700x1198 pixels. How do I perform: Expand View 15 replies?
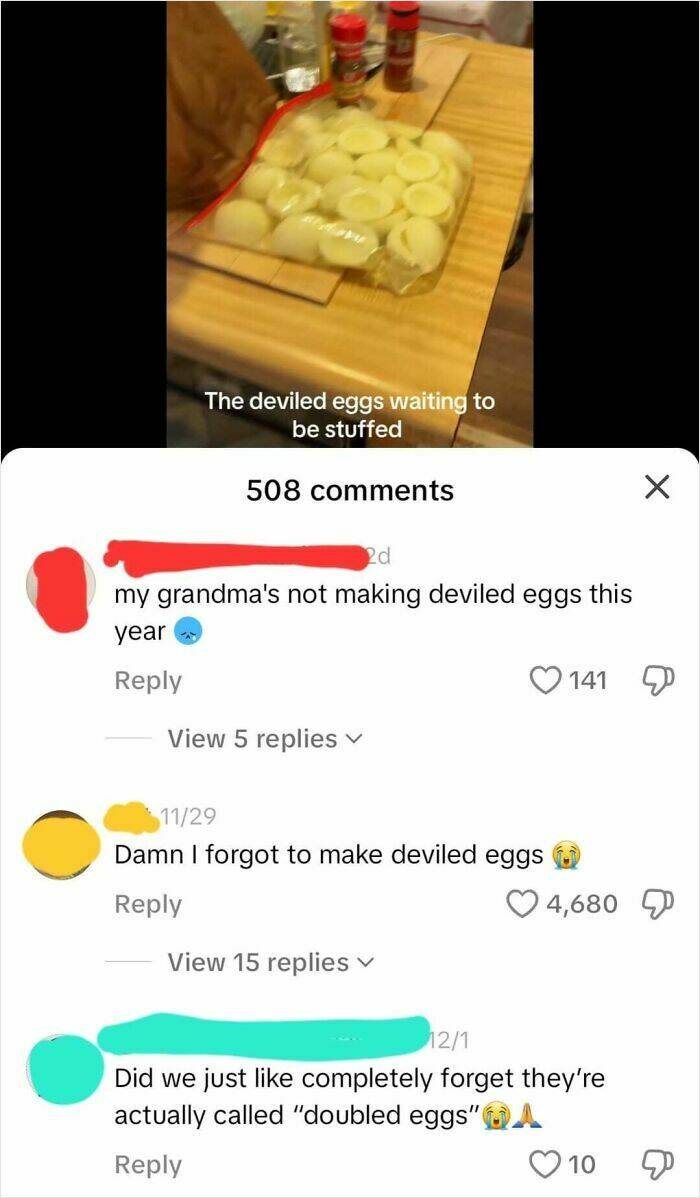pos(268,962)
